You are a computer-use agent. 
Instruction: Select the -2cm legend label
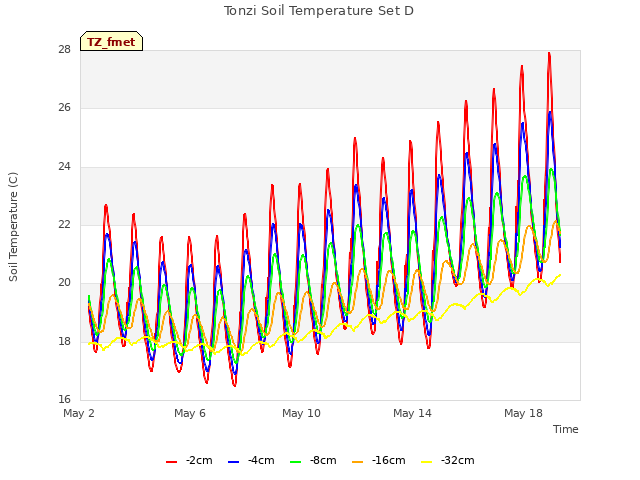pyautogui.click(x=199, y=460)
